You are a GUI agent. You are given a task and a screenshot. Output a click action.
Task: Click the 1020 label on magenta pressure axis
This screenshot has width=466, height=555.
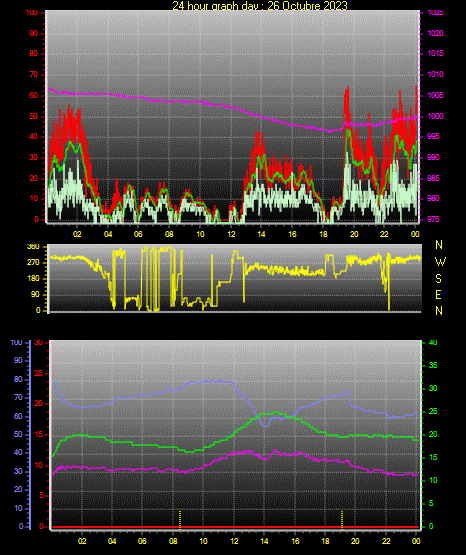[435, 33]
